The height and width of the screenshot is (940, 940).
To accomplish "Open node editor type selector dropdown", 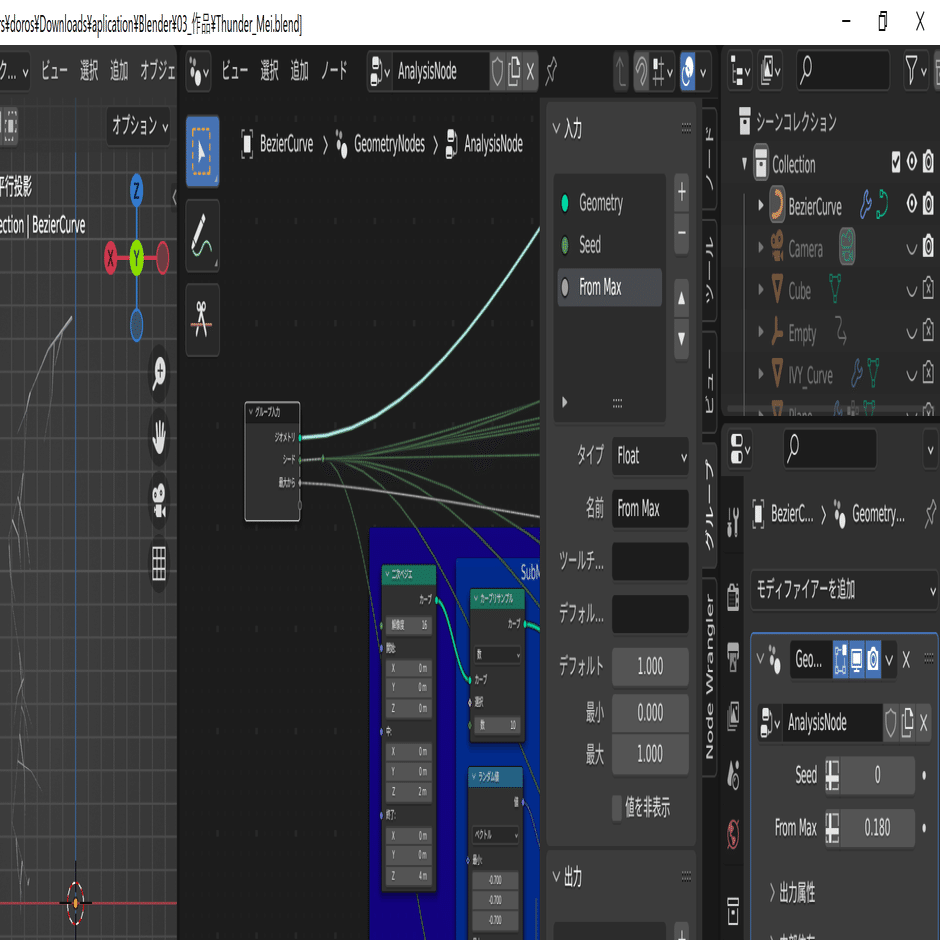I will click(x=198, y=72).
